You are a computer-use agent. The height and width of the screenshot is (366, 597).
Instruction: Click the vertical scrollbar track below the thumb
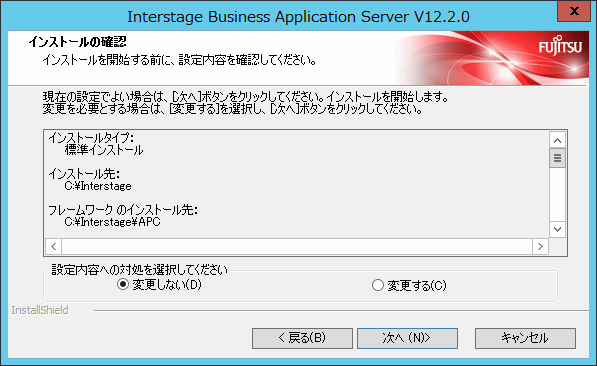point(557,194)
